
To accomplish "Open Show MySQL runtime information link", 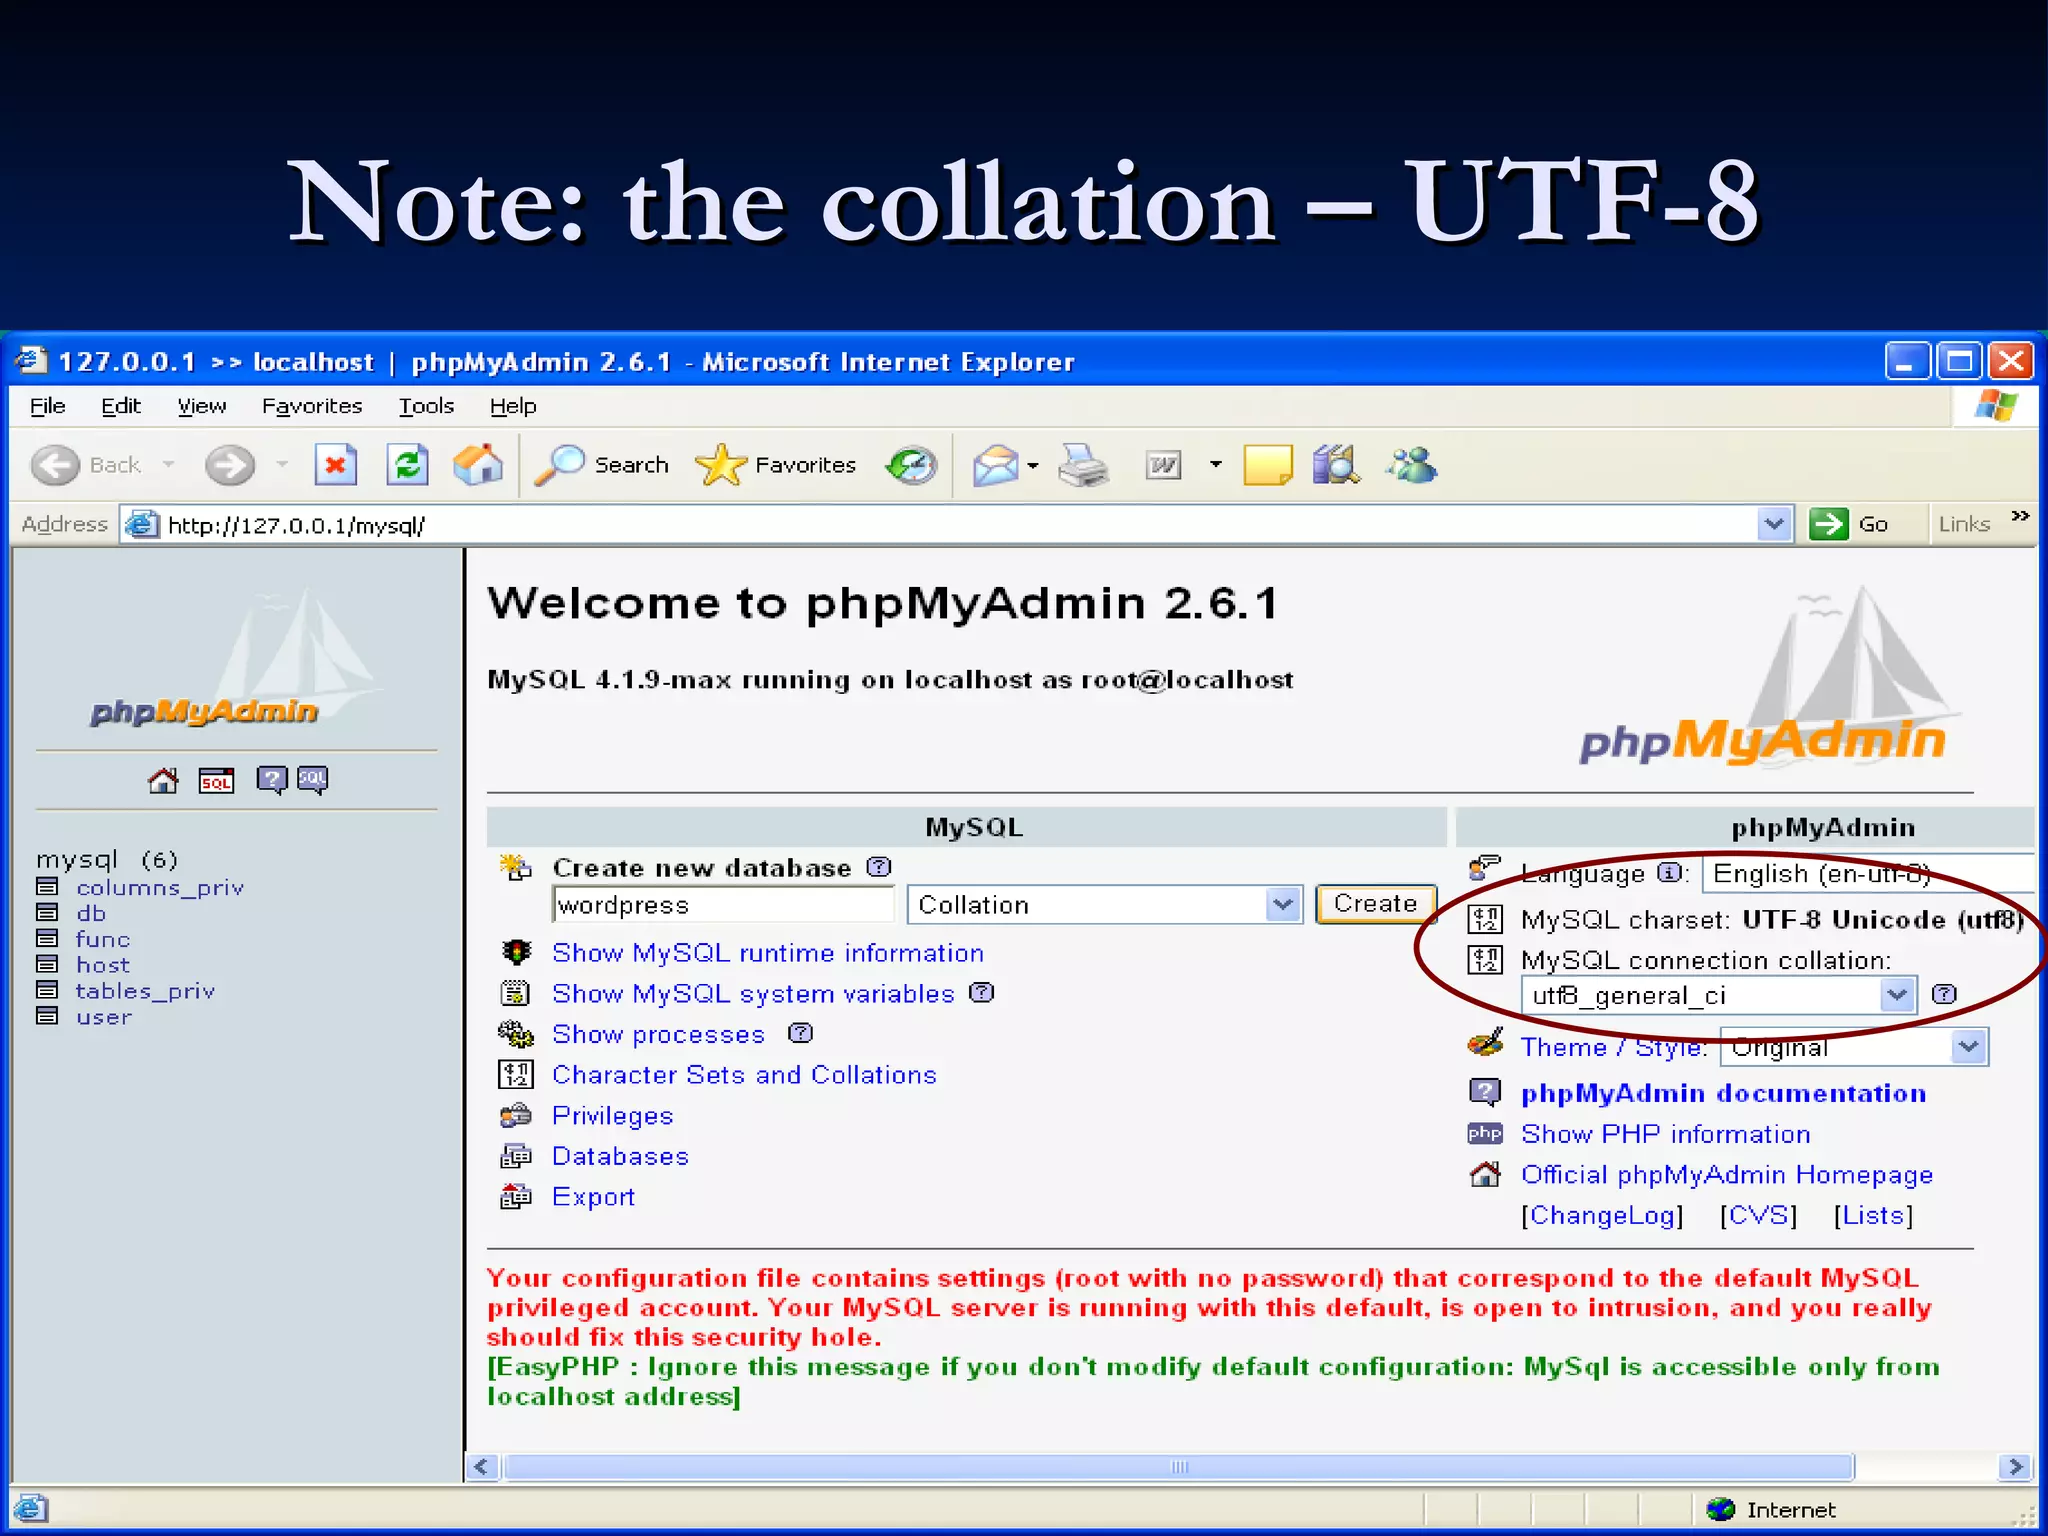I will (x=768, y=953).
